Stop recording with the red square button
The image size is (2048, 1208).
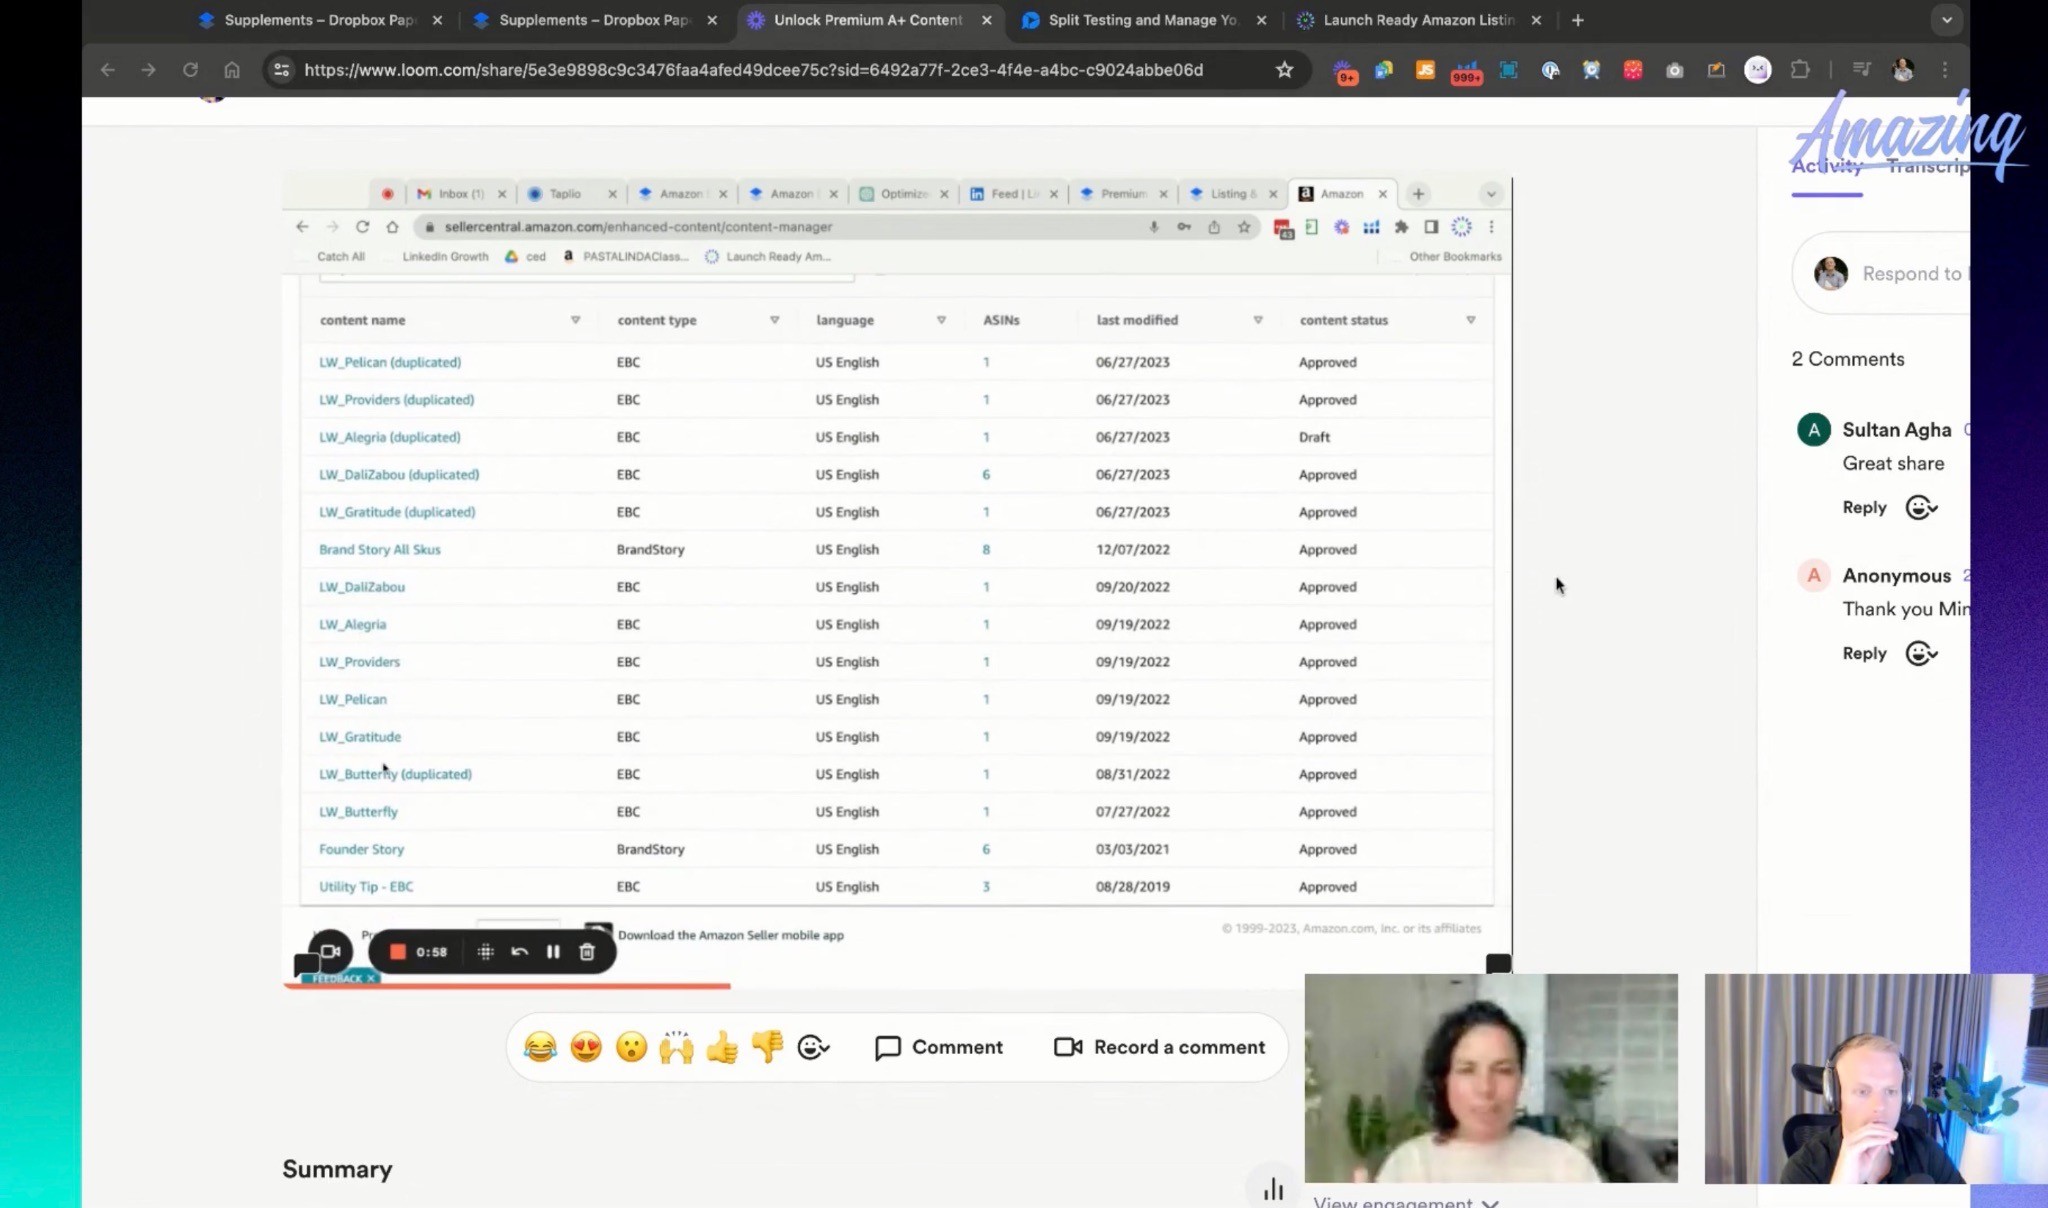pos(397,952)
